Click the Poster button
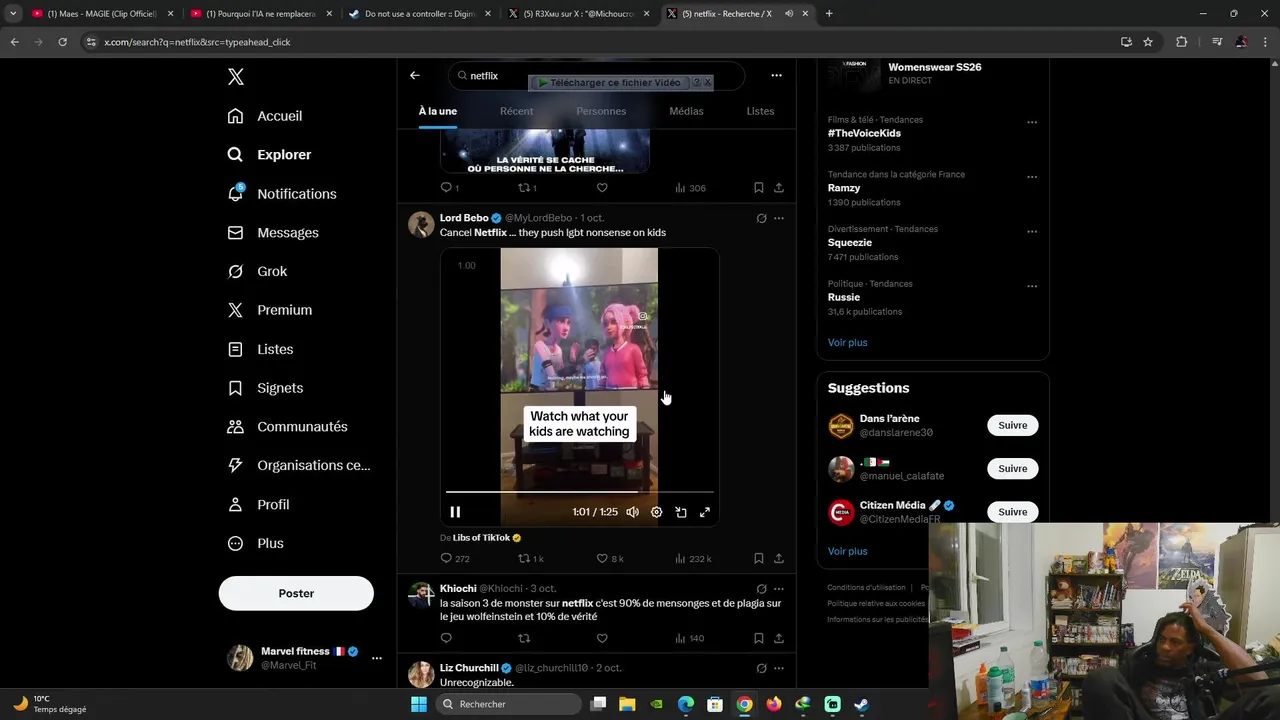 pyautogui.click(x=296, y=593)
